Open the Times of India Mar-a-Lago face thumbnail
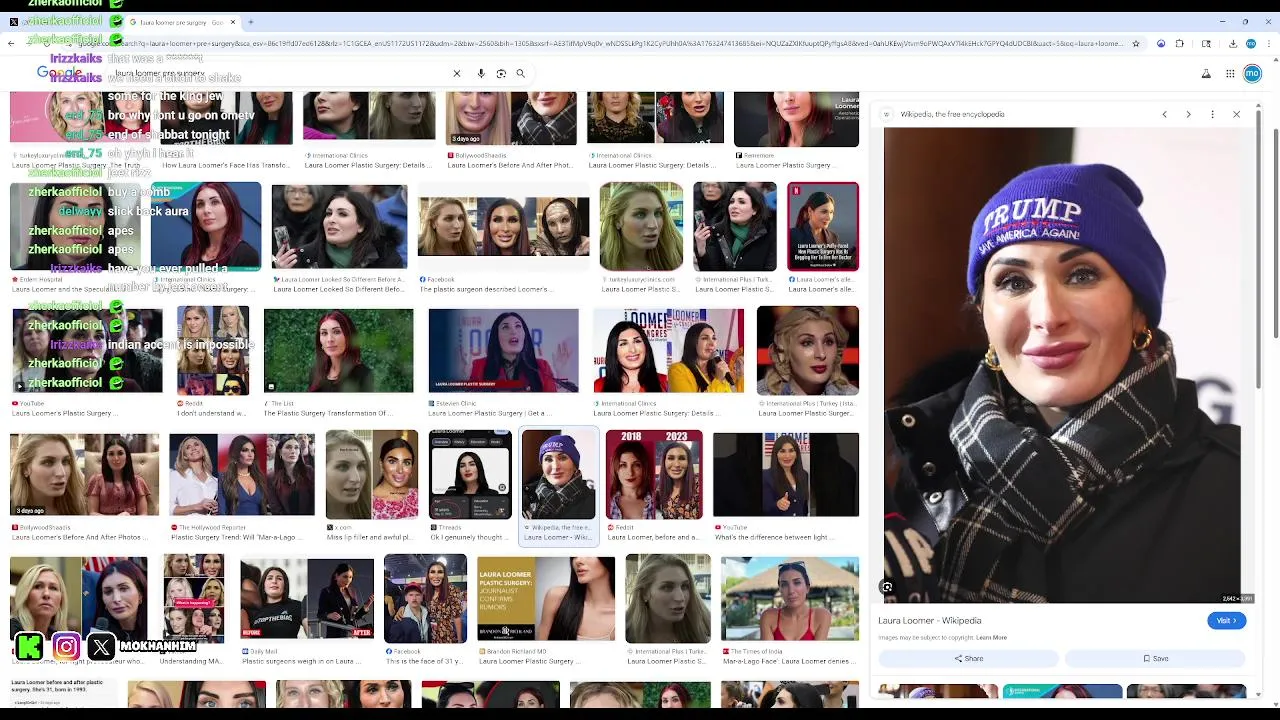The height and width of the screenshot is (720, 1280). coord(790,598)
